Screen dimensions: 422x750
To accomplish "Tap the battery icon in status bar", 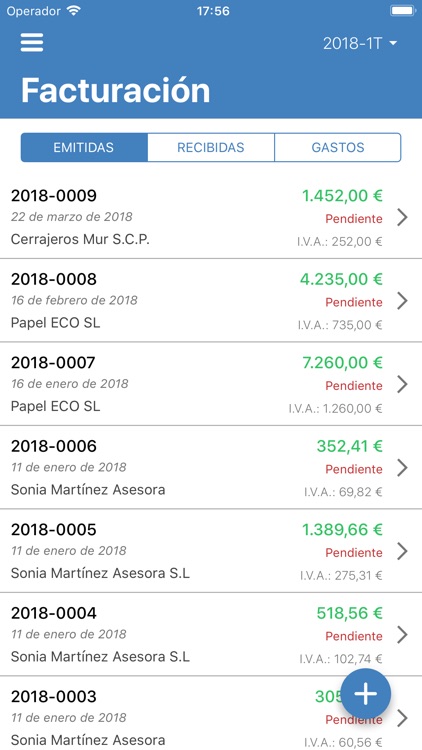I will point(403,11).
